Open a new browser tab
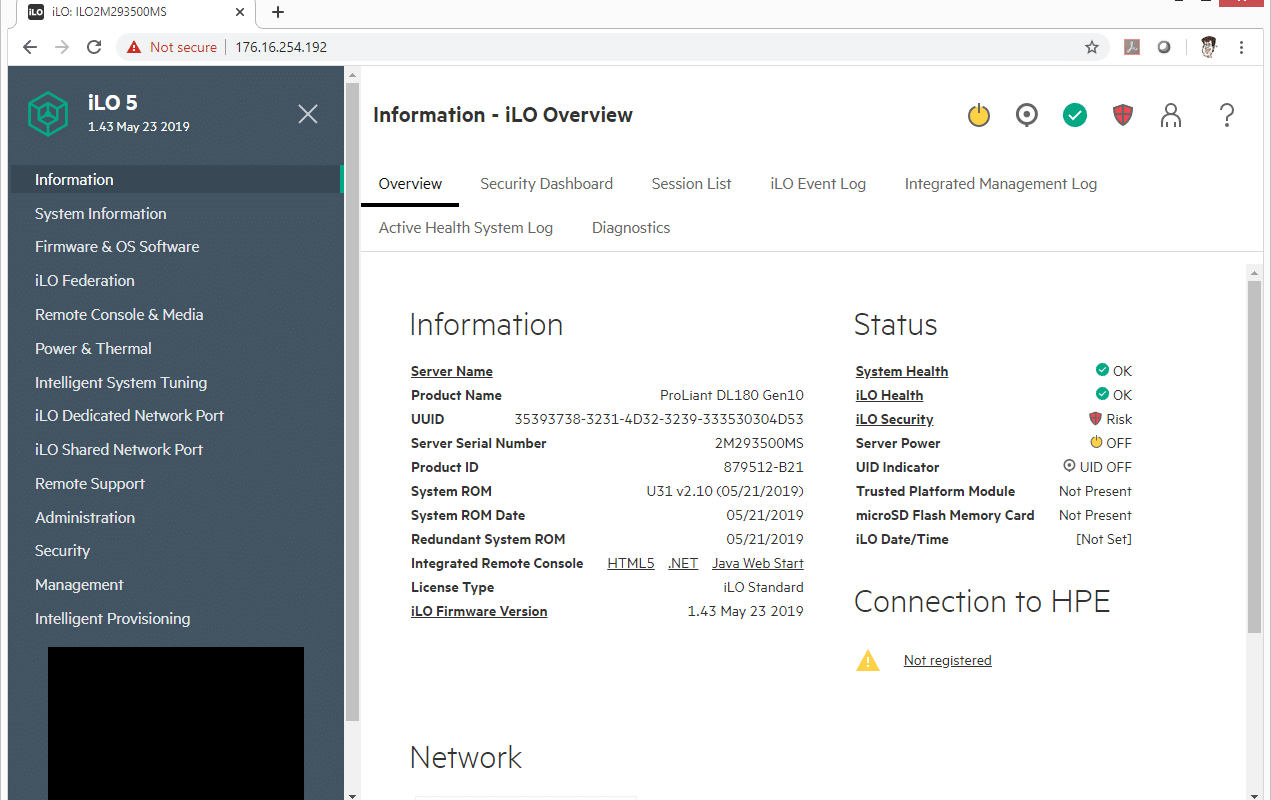The image size is (1271, 800). (x=278, y=12)
